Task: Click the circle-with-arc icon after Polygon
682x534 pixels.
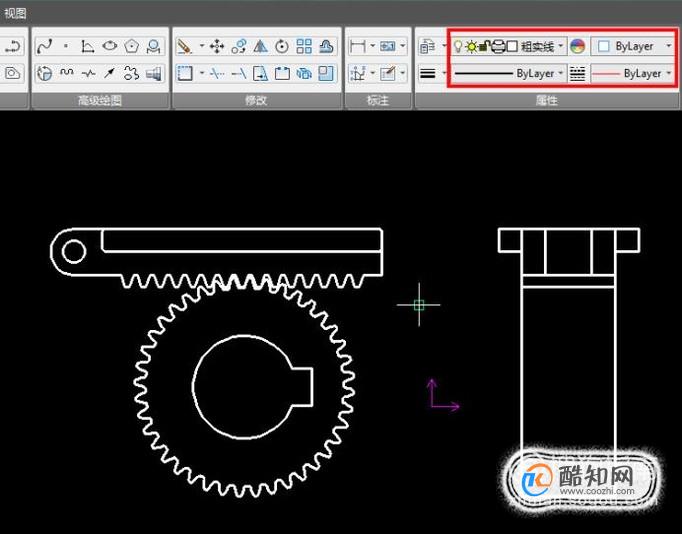Action: [x=153, y=46]
